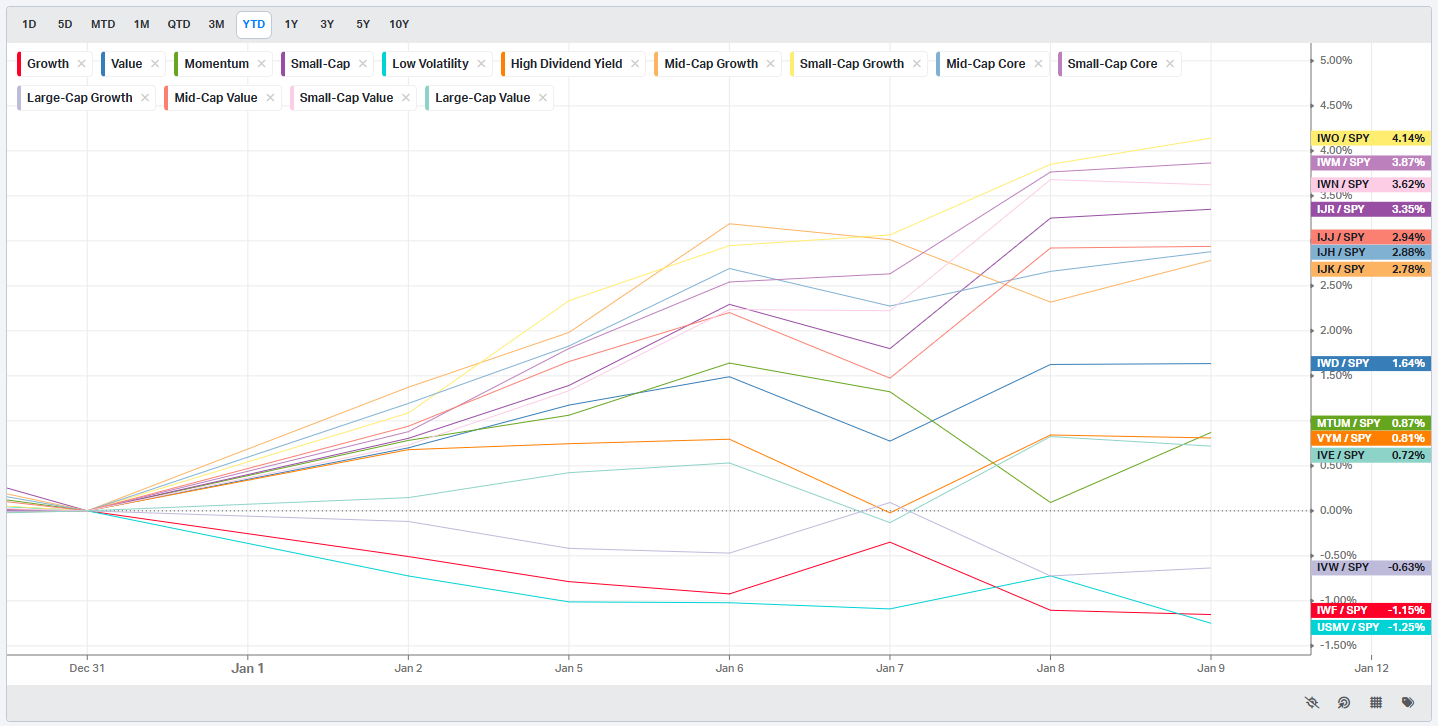Screen dimensions: 1438x726
Task: Remove the Small-Cap Core chip
Action: click(x=1170, y=64)
